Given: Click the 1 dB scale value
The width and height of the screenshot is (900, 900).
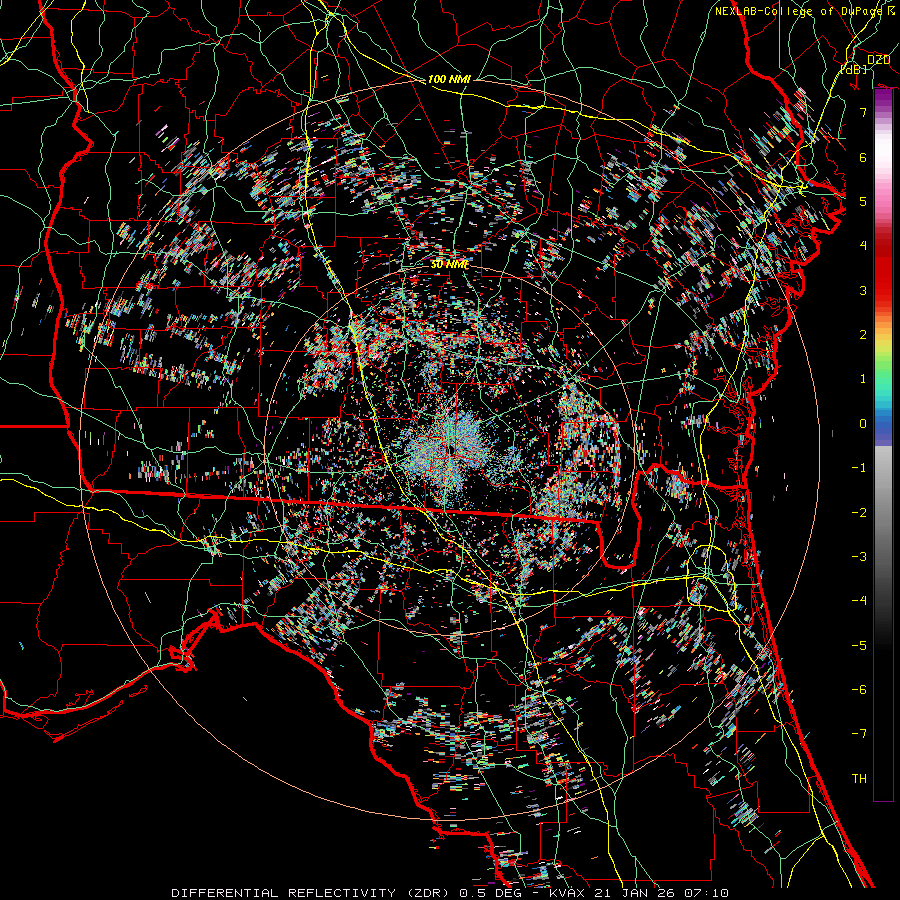Looking at the screenshot, I should coord(863,379).
